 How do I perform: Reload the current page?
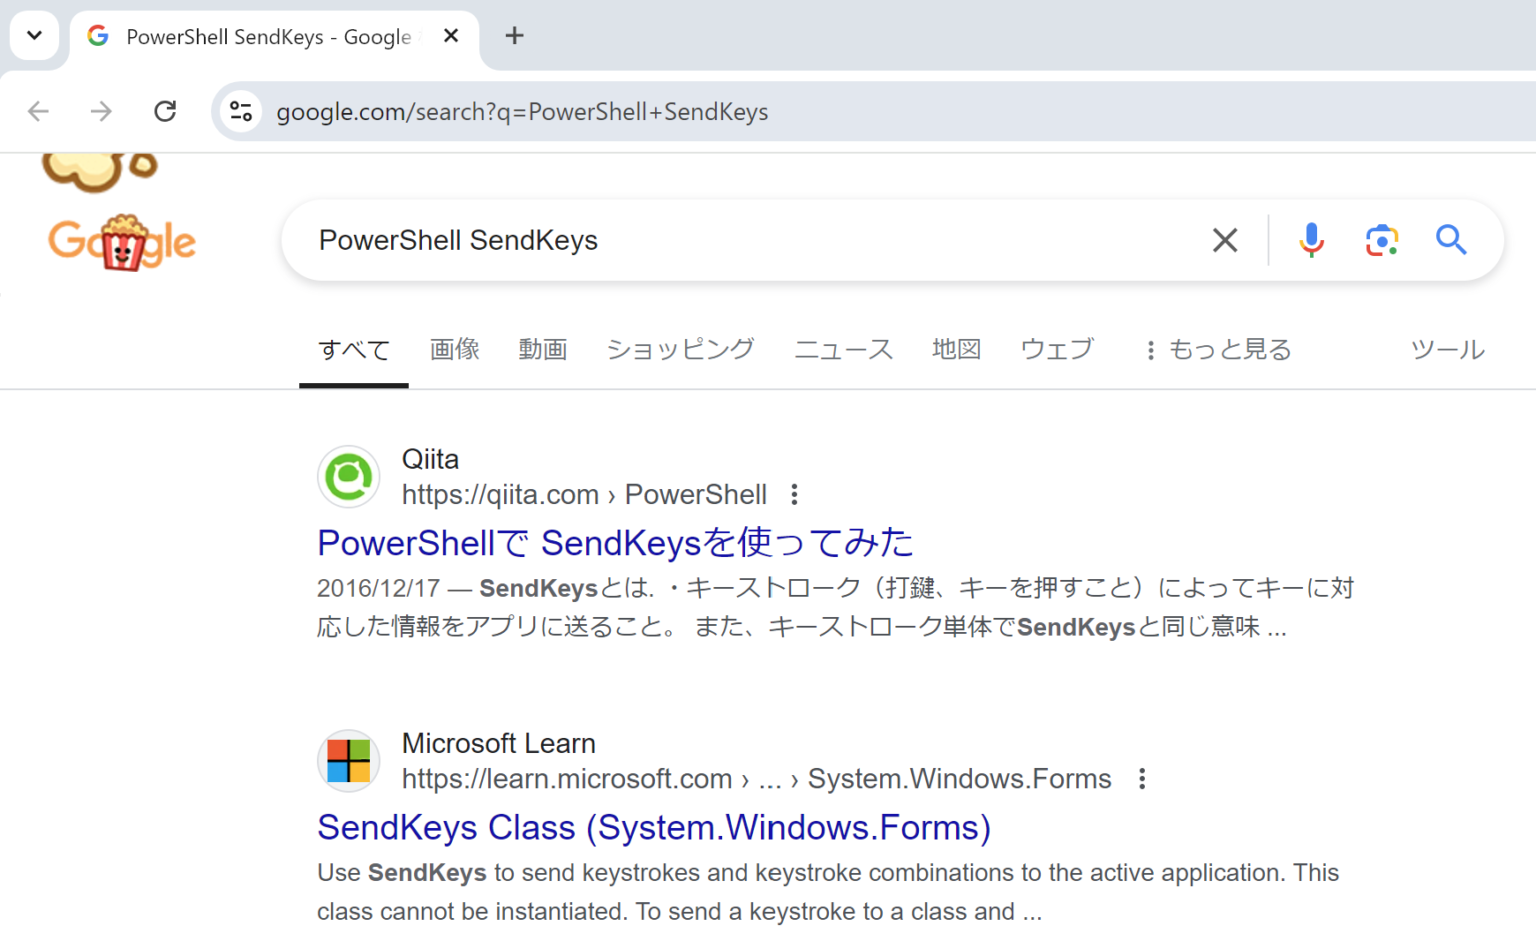pos(165,111)
